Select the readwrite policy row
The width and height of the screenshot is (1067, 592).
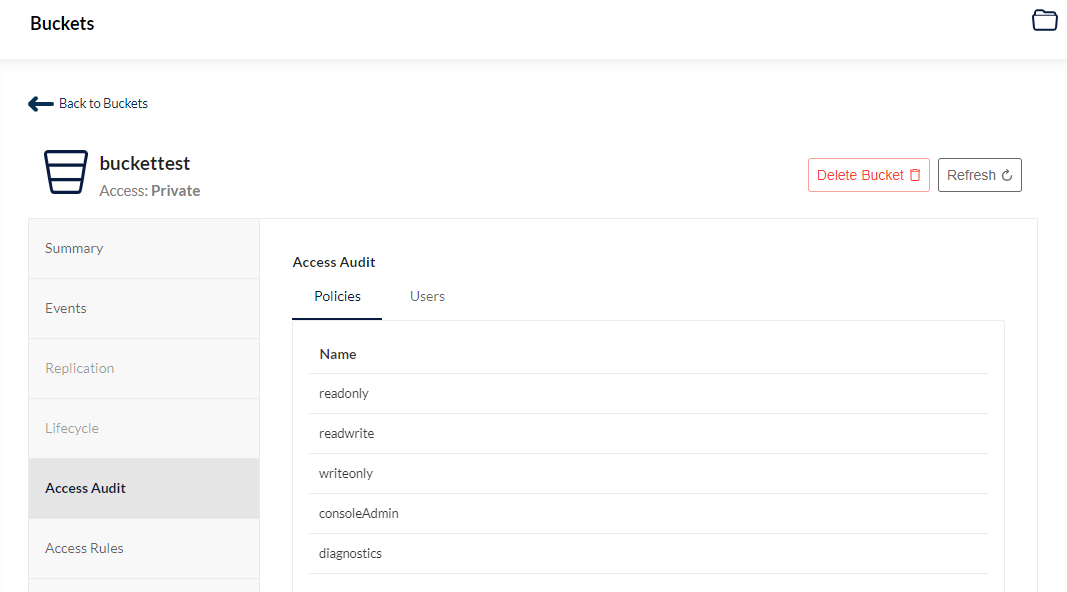point(648,433)
